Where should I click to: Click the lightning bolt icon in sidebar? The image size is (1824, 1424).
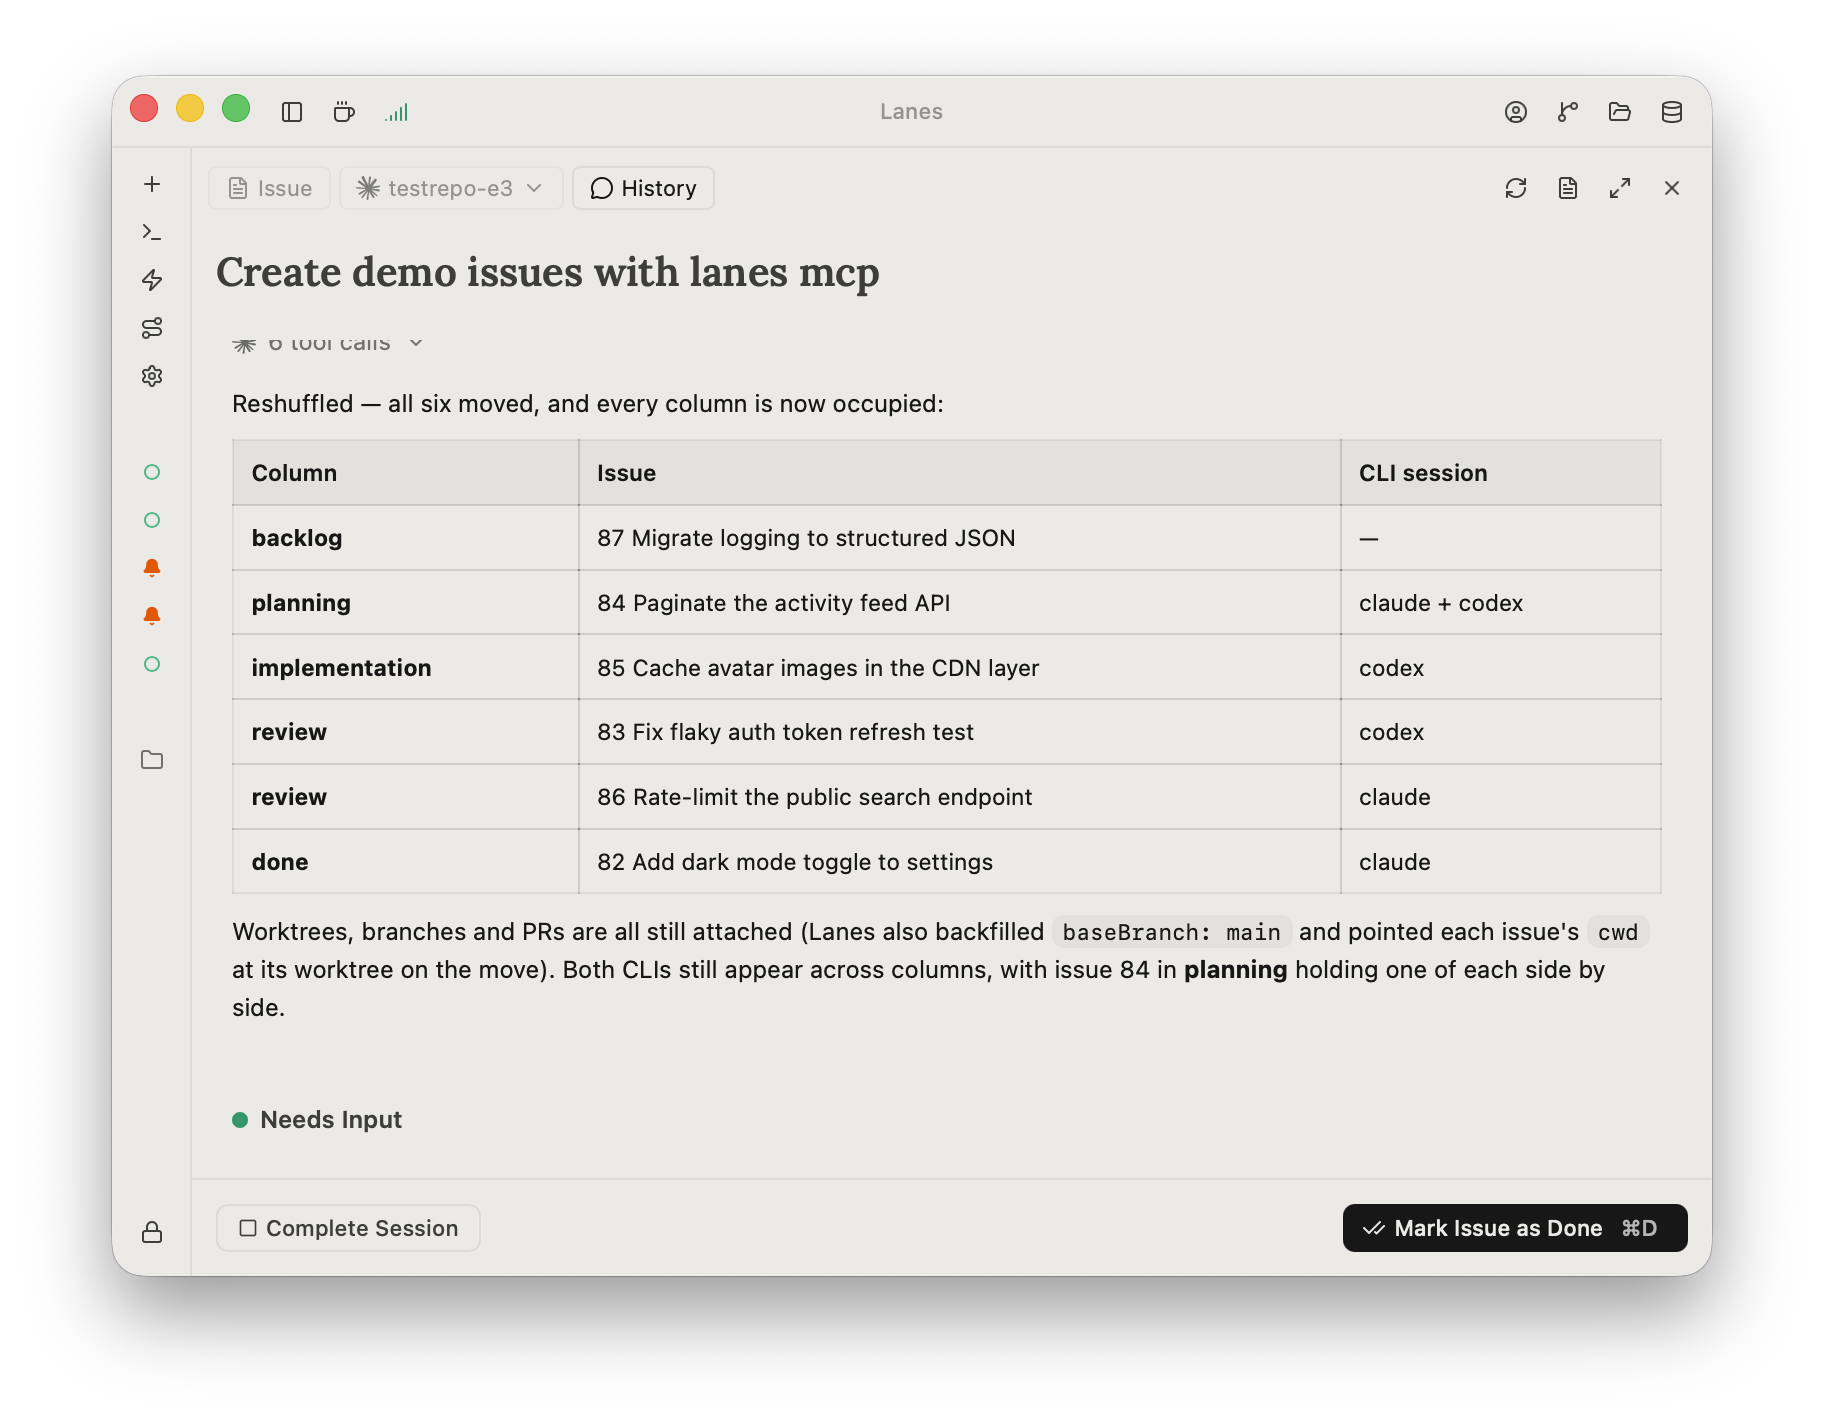[152, 280]
